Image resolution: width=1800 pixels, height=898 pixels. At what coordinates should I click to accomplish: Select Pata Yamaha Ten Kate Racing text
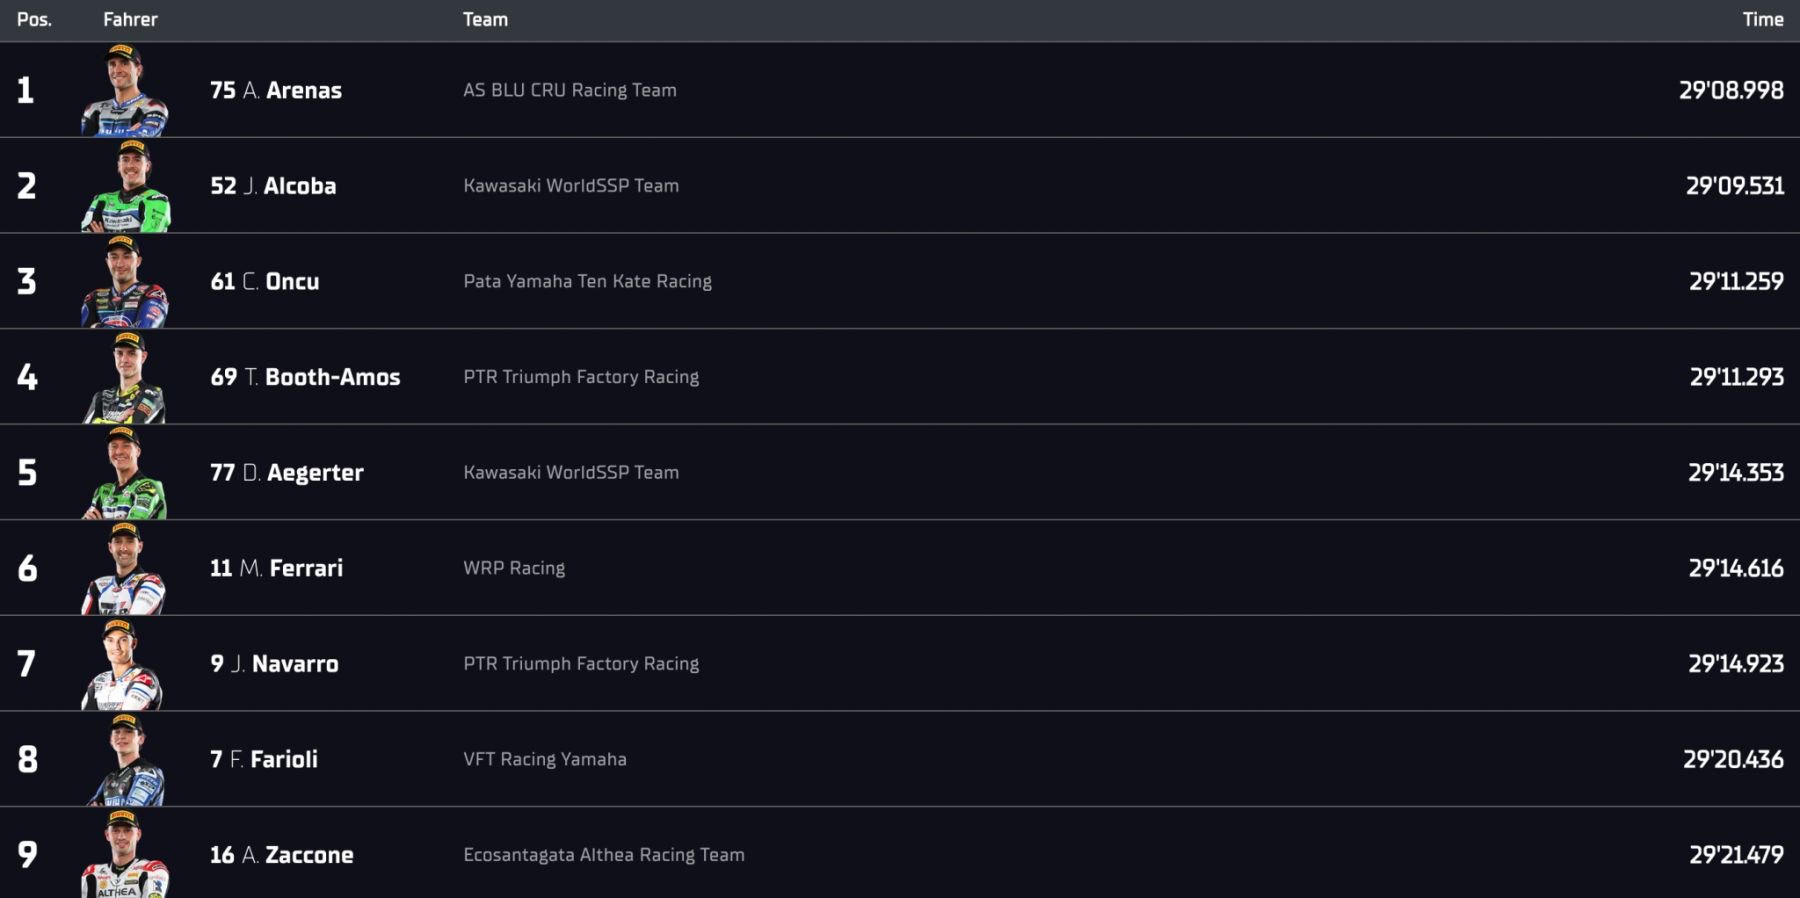pyautogui.click(x=588, y=282)
